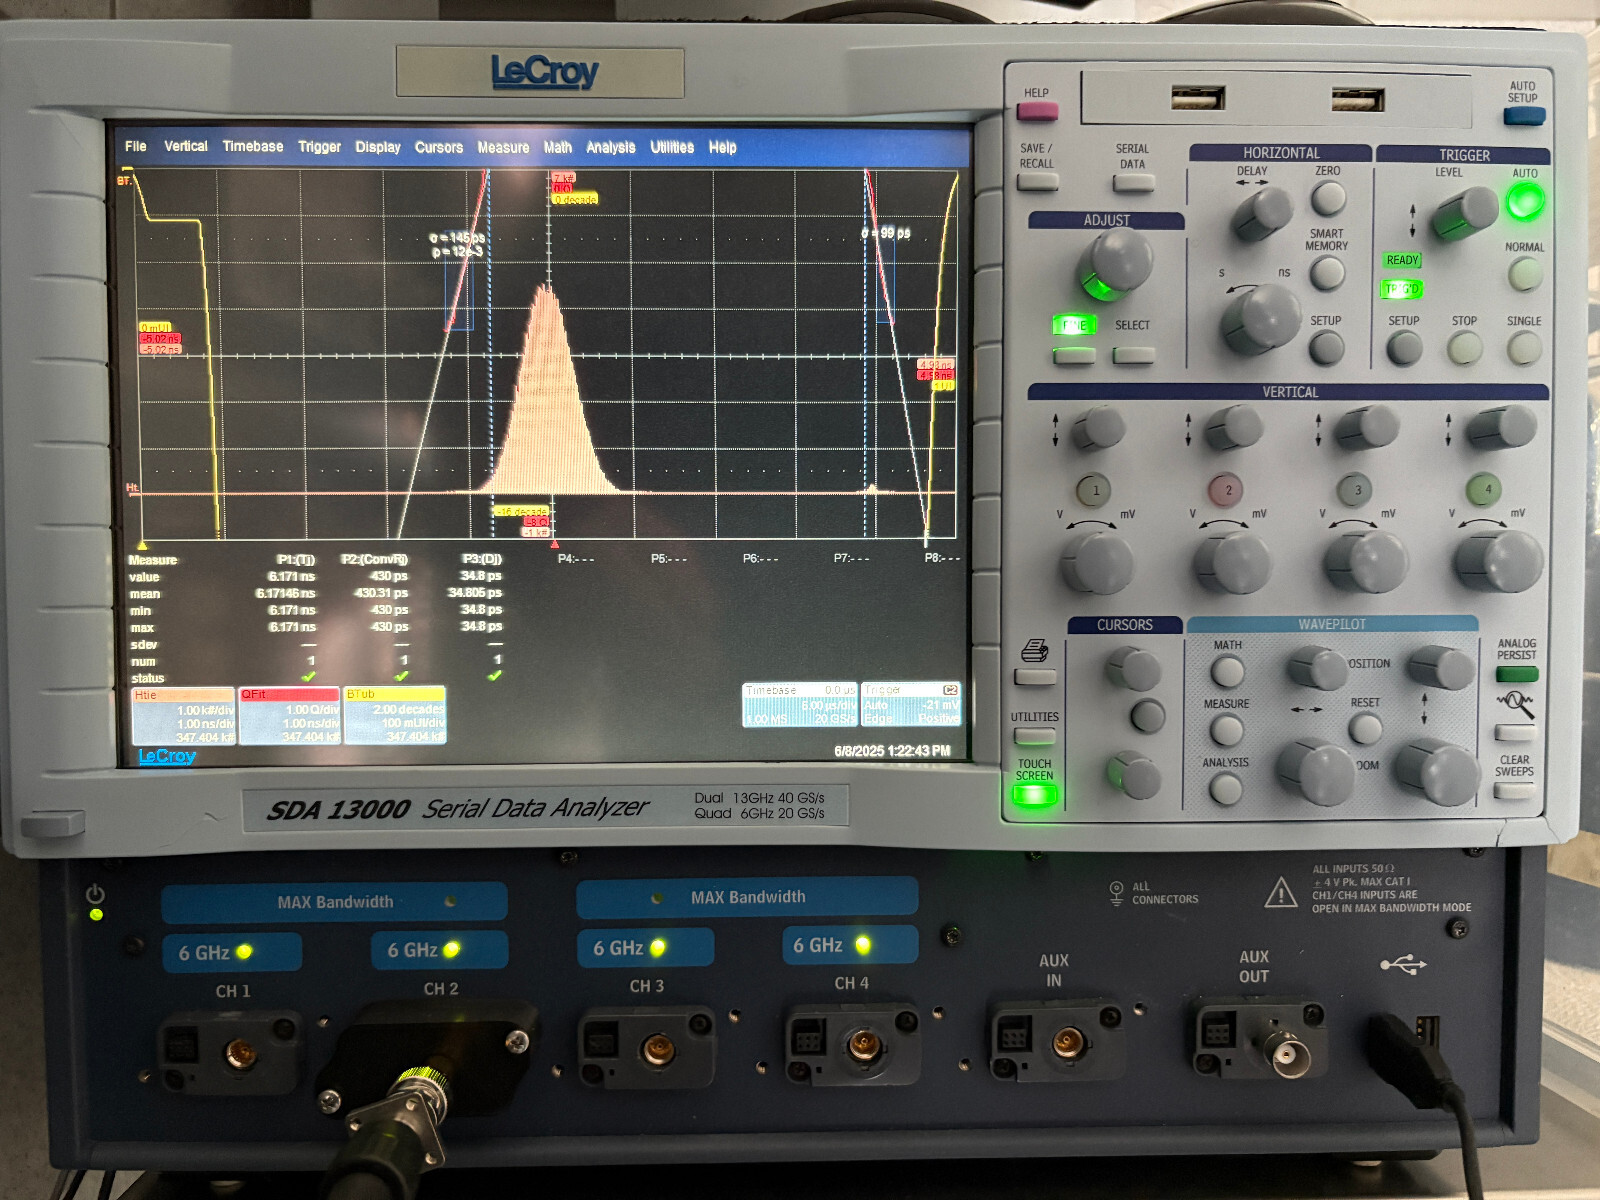Push the front-panel UTILITIES button

coord(1035,737)
